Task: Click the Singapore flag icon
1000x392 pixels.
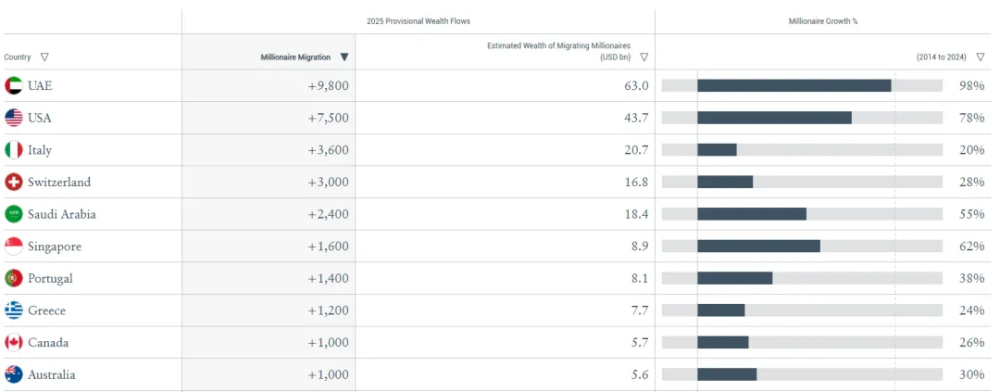Action: pos(13,247)
